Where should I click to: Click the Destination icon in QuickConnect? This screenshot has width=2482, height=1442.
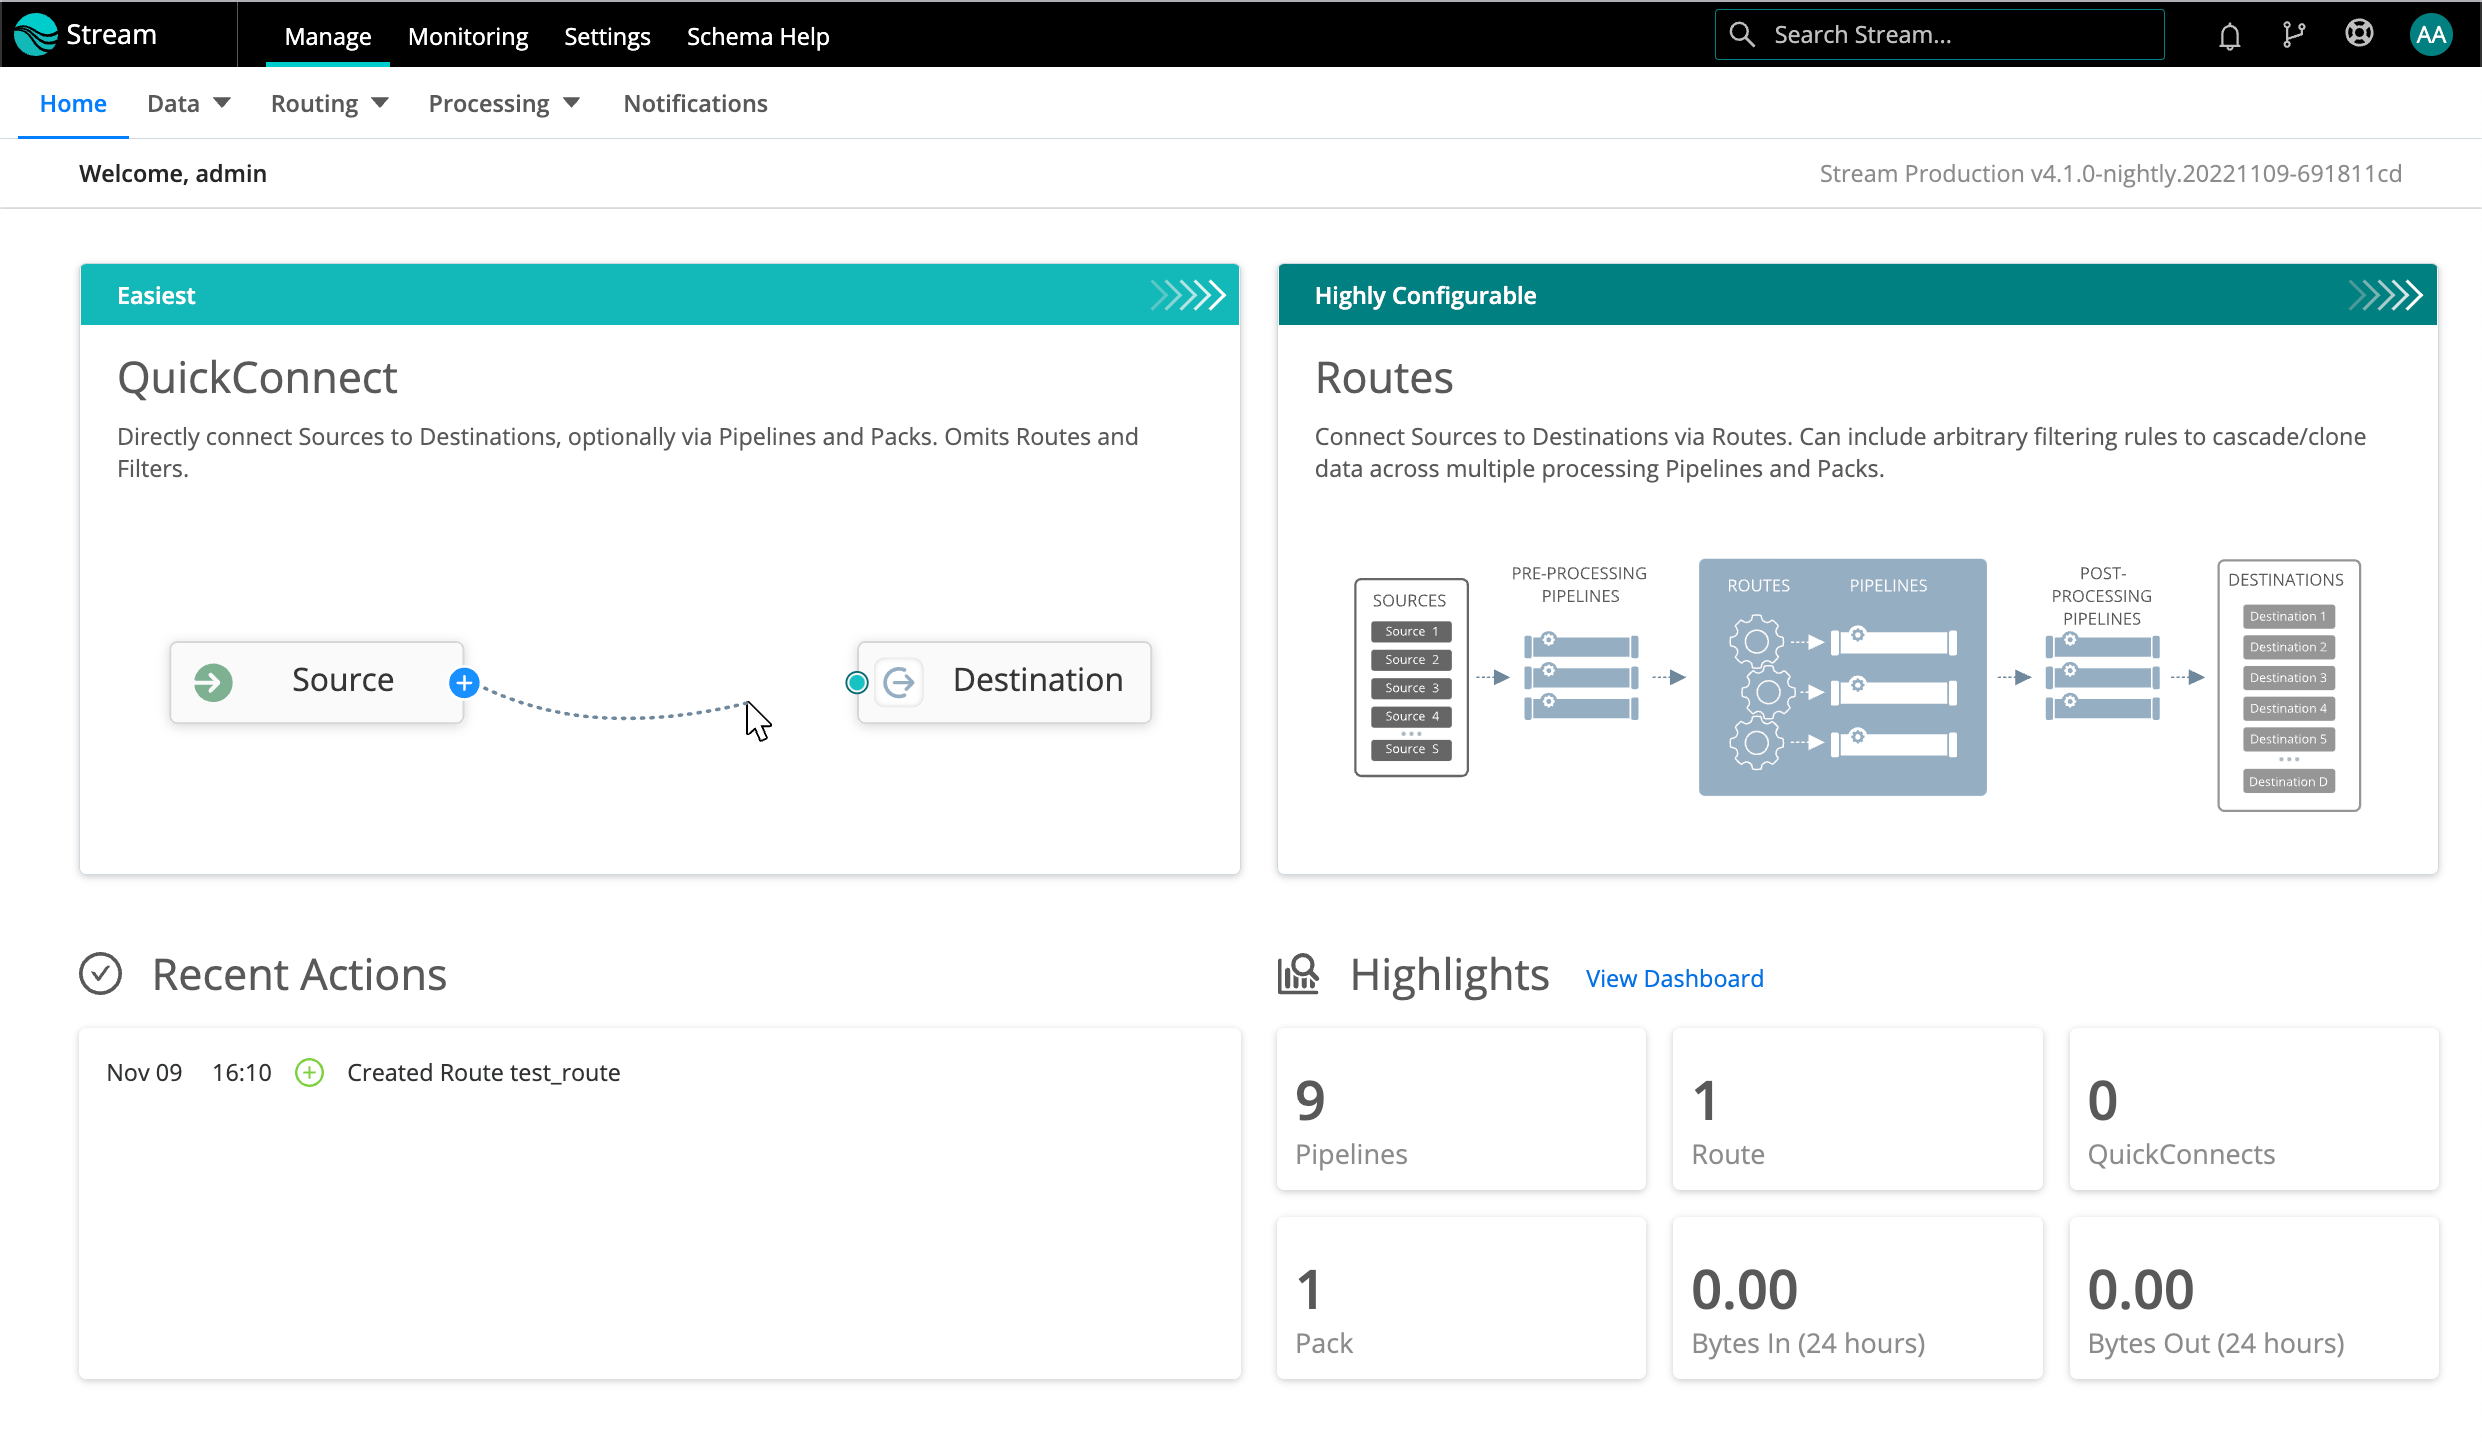(x=899, y=682)
